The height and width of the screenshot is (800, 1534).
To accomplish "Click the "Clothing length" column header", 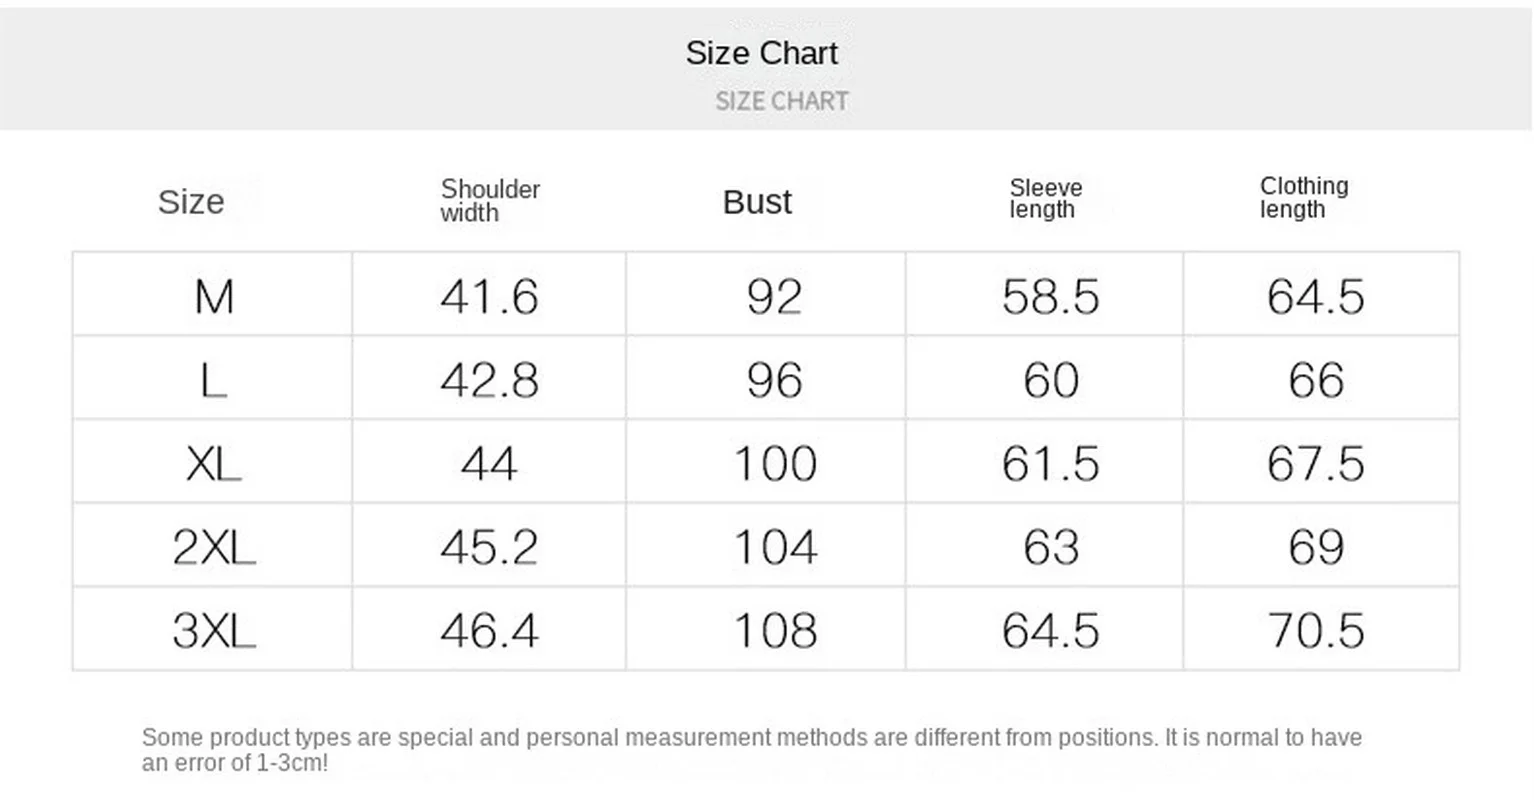I will (x=1303, y=198).
